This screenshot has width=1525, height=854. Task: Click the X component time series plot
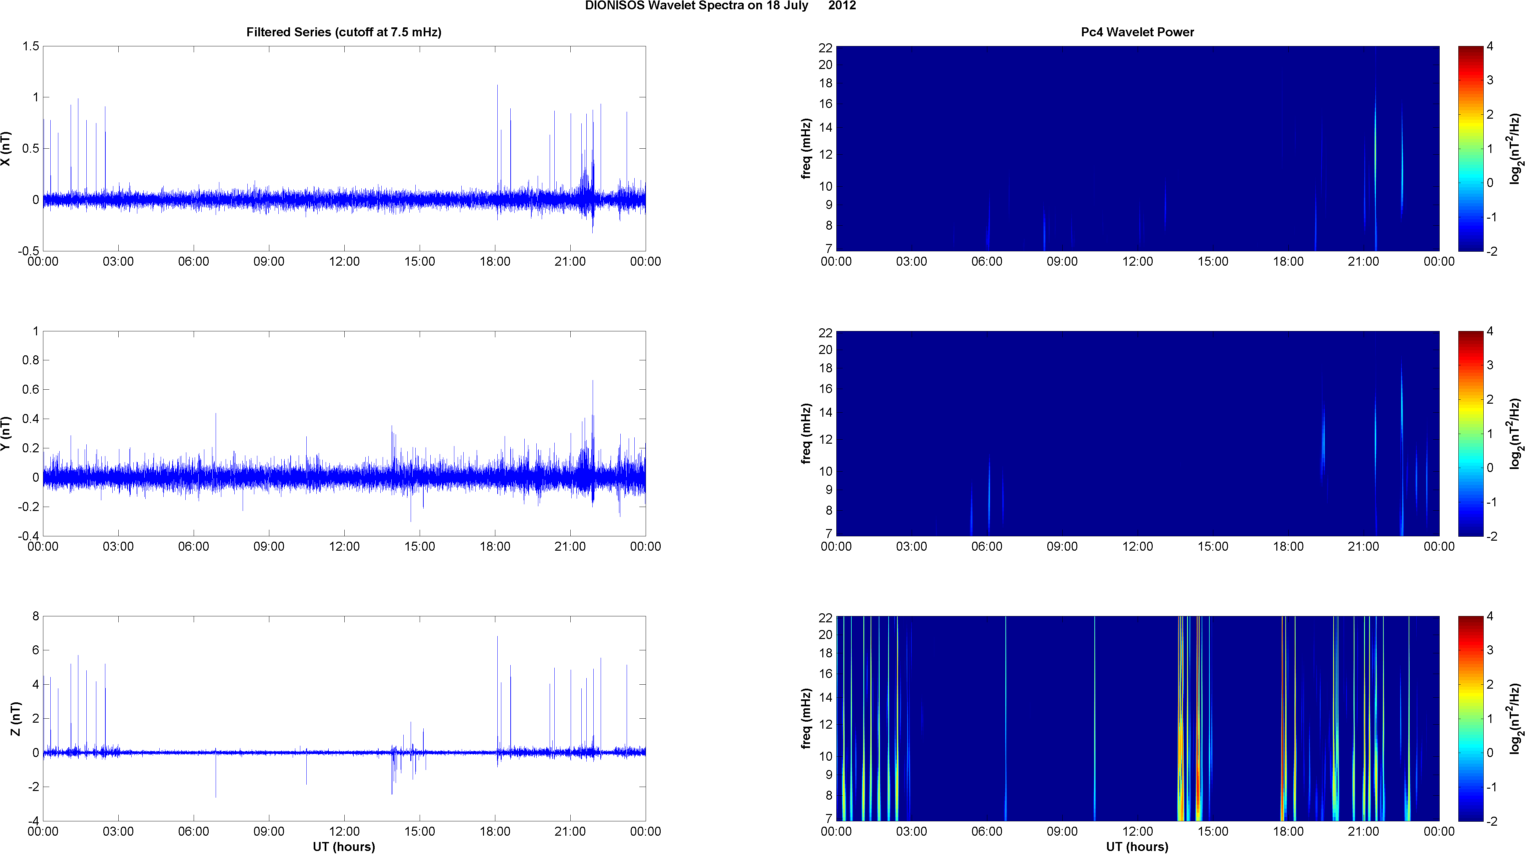click(x=343, y=148)
